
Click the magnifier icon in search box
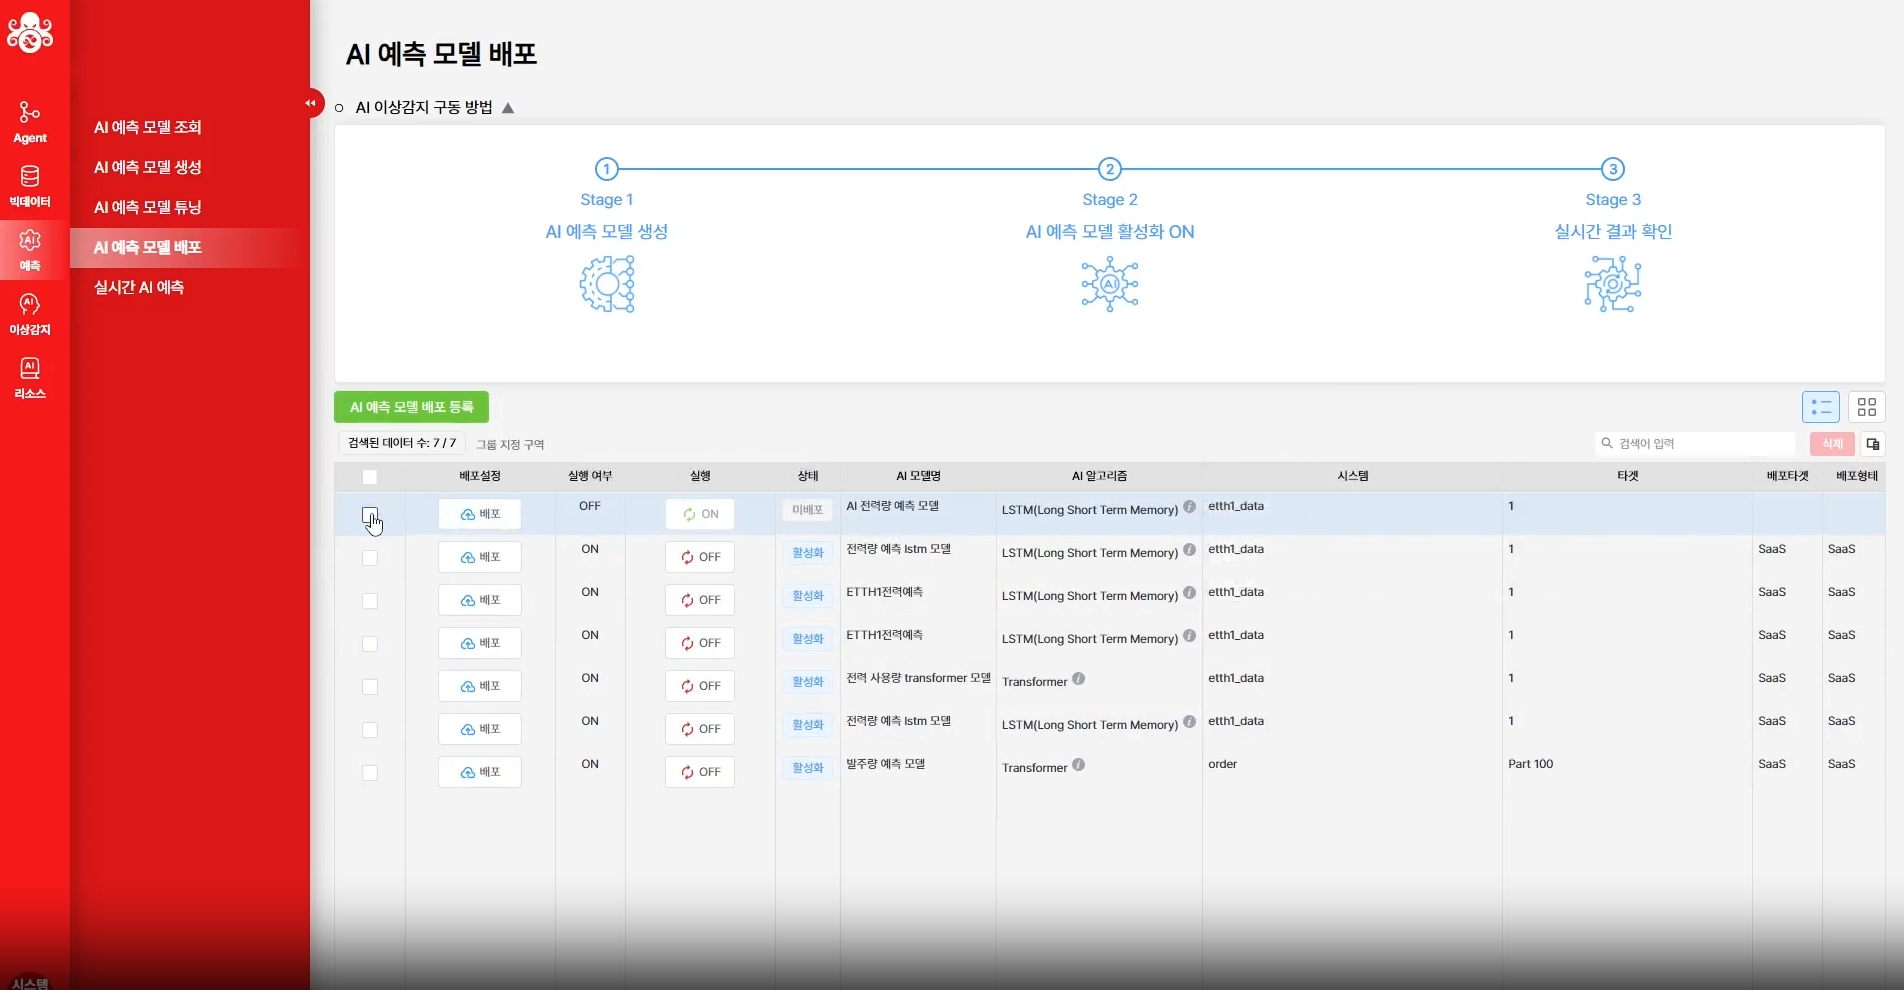[1607, 443]
